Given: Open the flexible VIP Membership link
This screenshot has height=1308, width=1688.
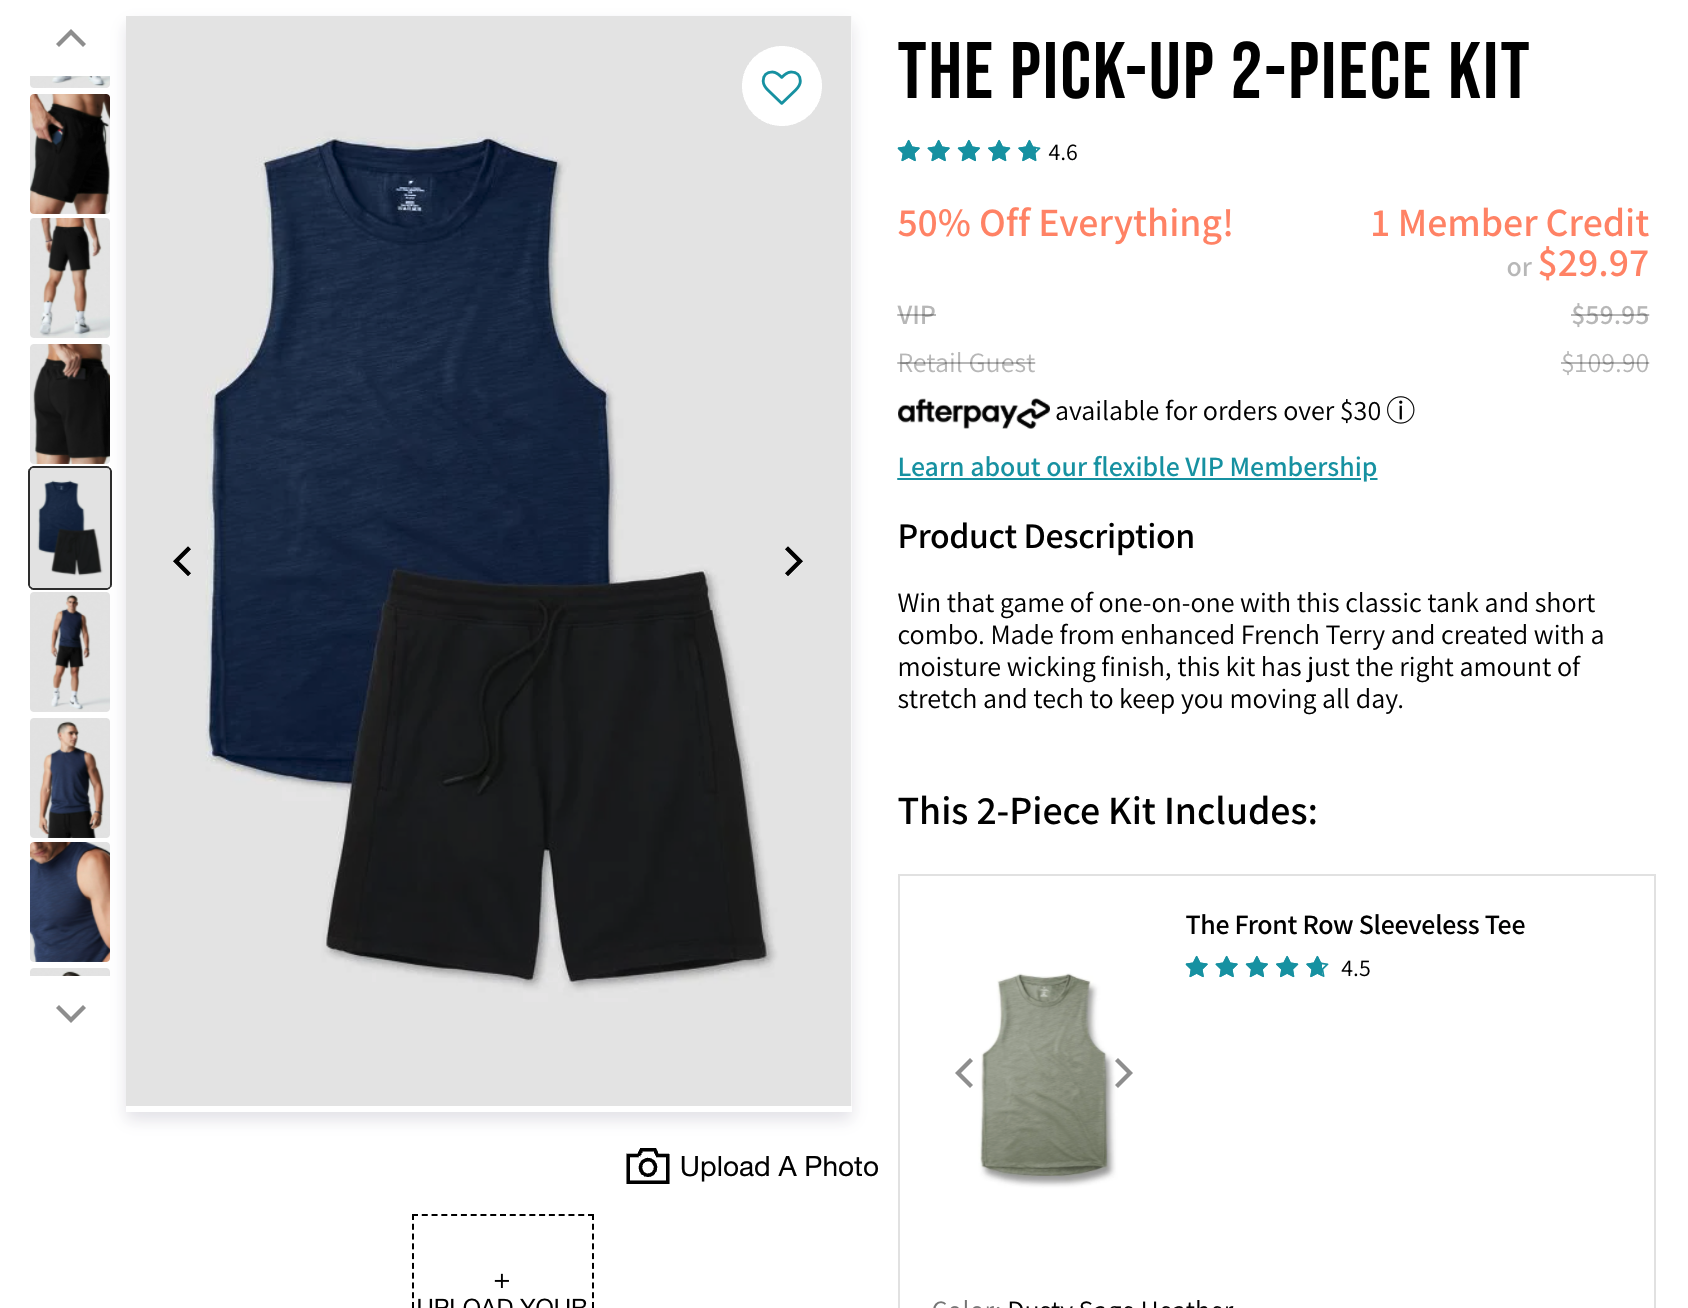Looking at the screenshot, I should tap(1137, 466).
